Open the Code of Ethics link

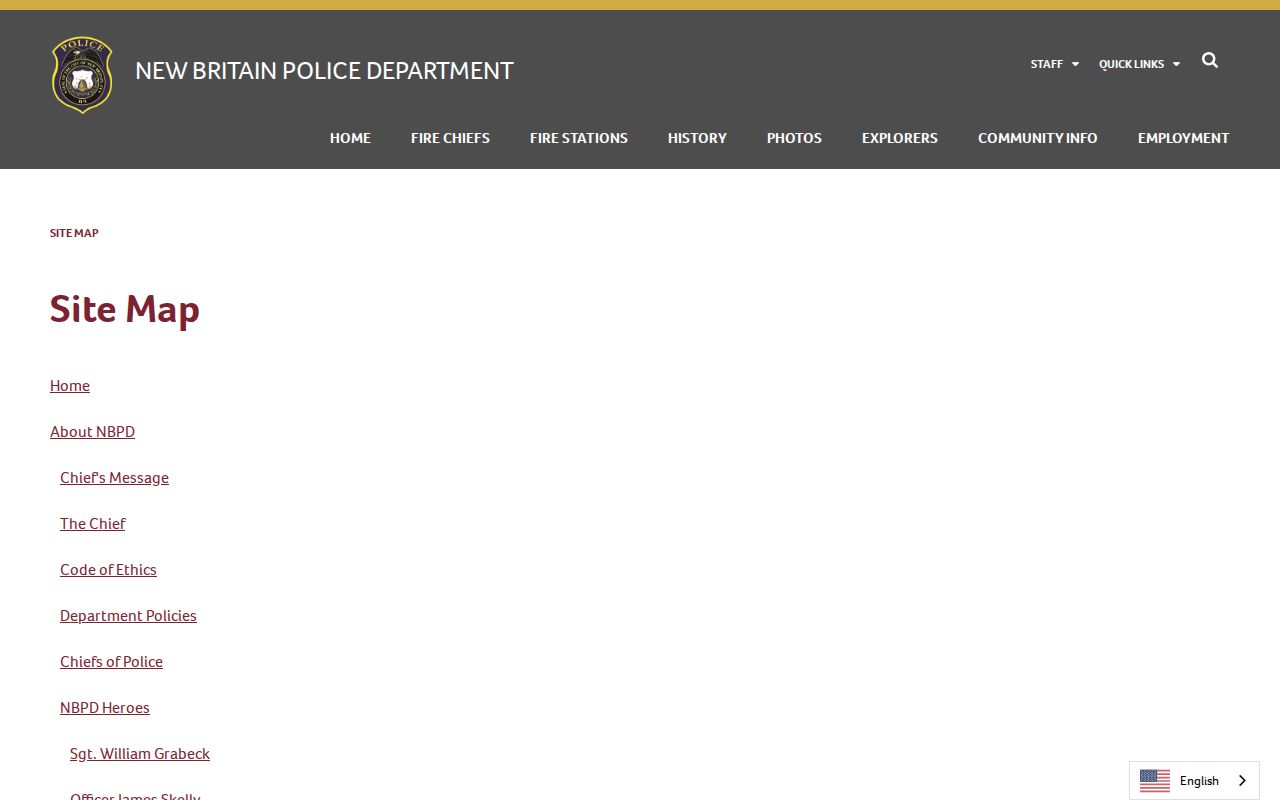coord(108,570)
